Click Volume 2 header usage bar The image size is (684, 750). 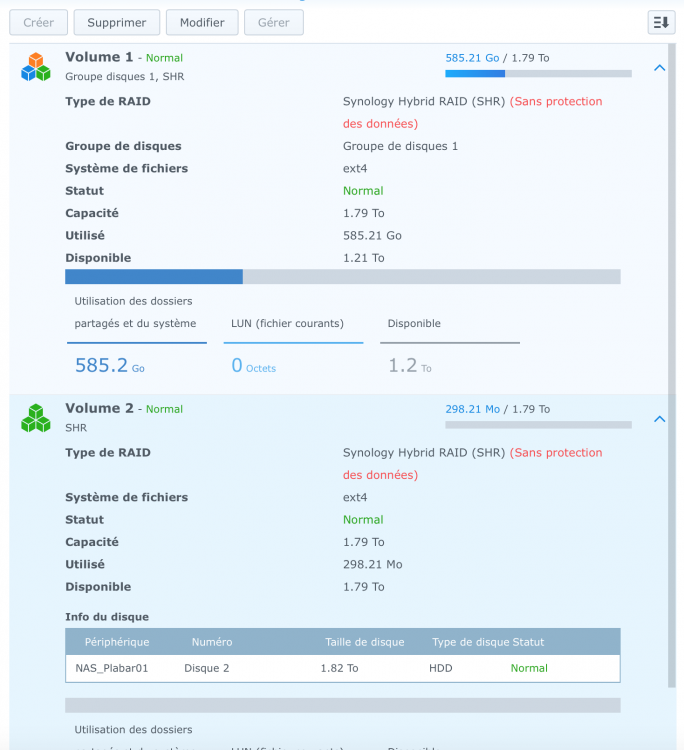click(538, 425)
